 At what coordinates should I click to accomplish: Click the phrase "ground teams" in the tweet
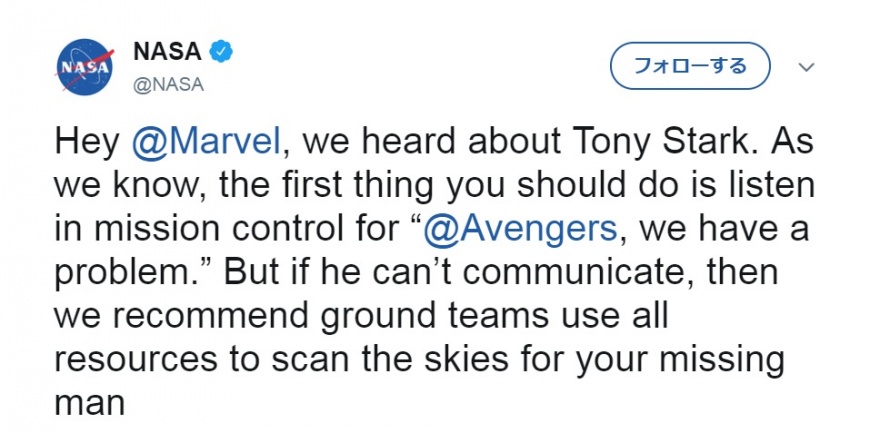pyautogui.click(x=389, y=316)
